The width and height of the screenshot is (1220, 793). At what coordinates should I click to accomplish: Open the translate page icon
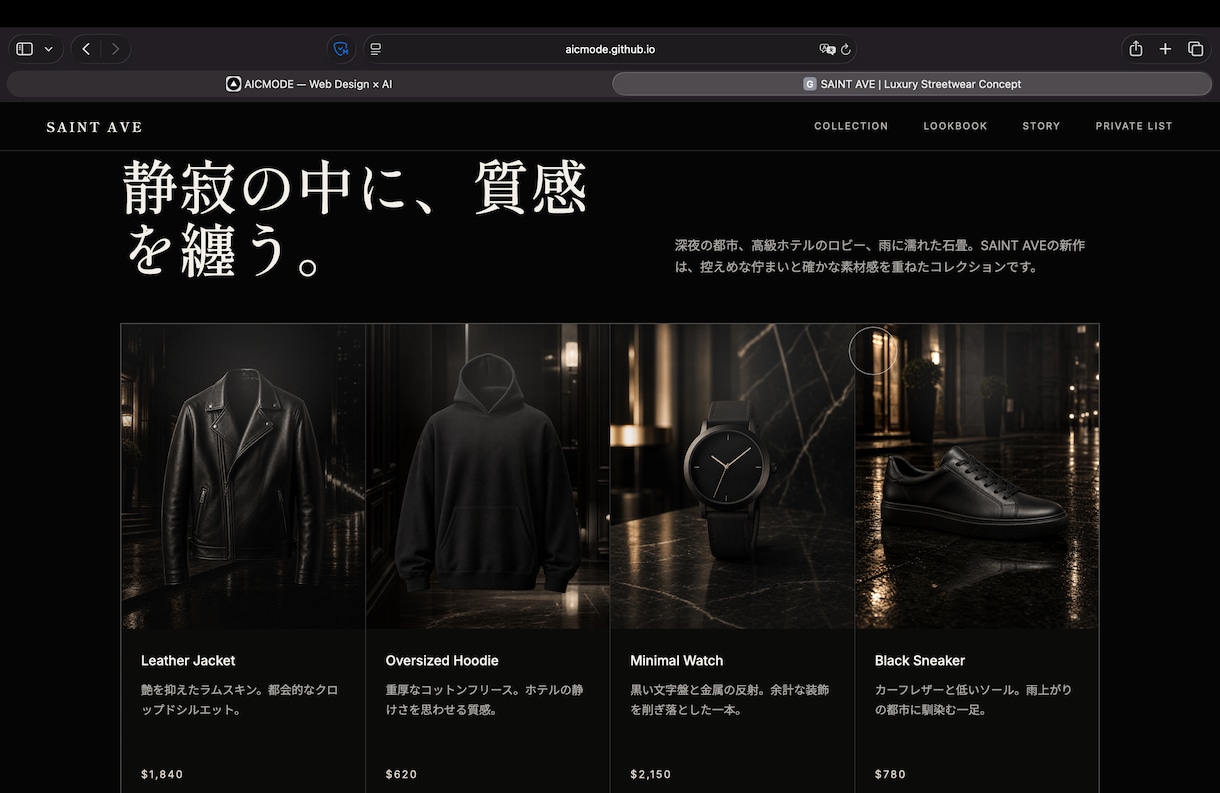coord(827,49)
